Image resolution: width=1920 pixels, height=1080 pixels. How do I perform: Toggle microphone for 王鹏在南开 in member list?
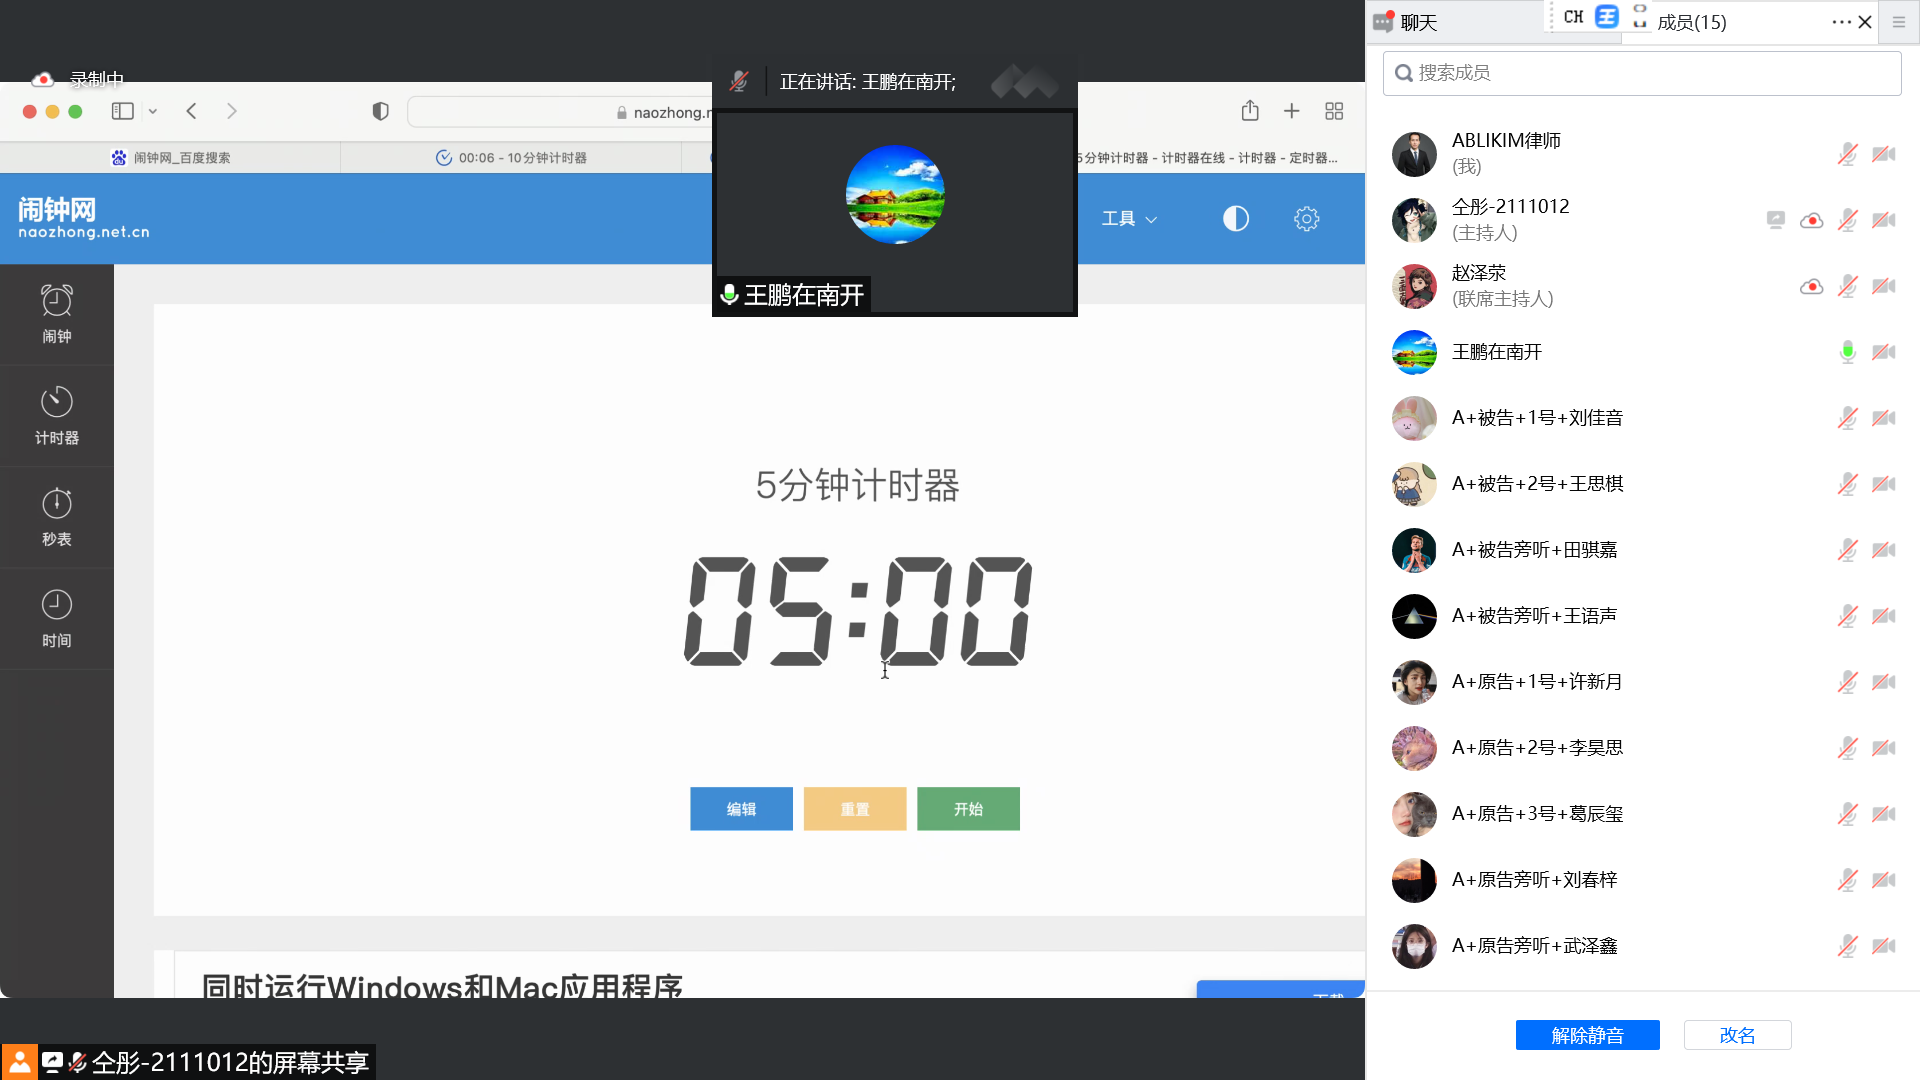click(1847, 352)
